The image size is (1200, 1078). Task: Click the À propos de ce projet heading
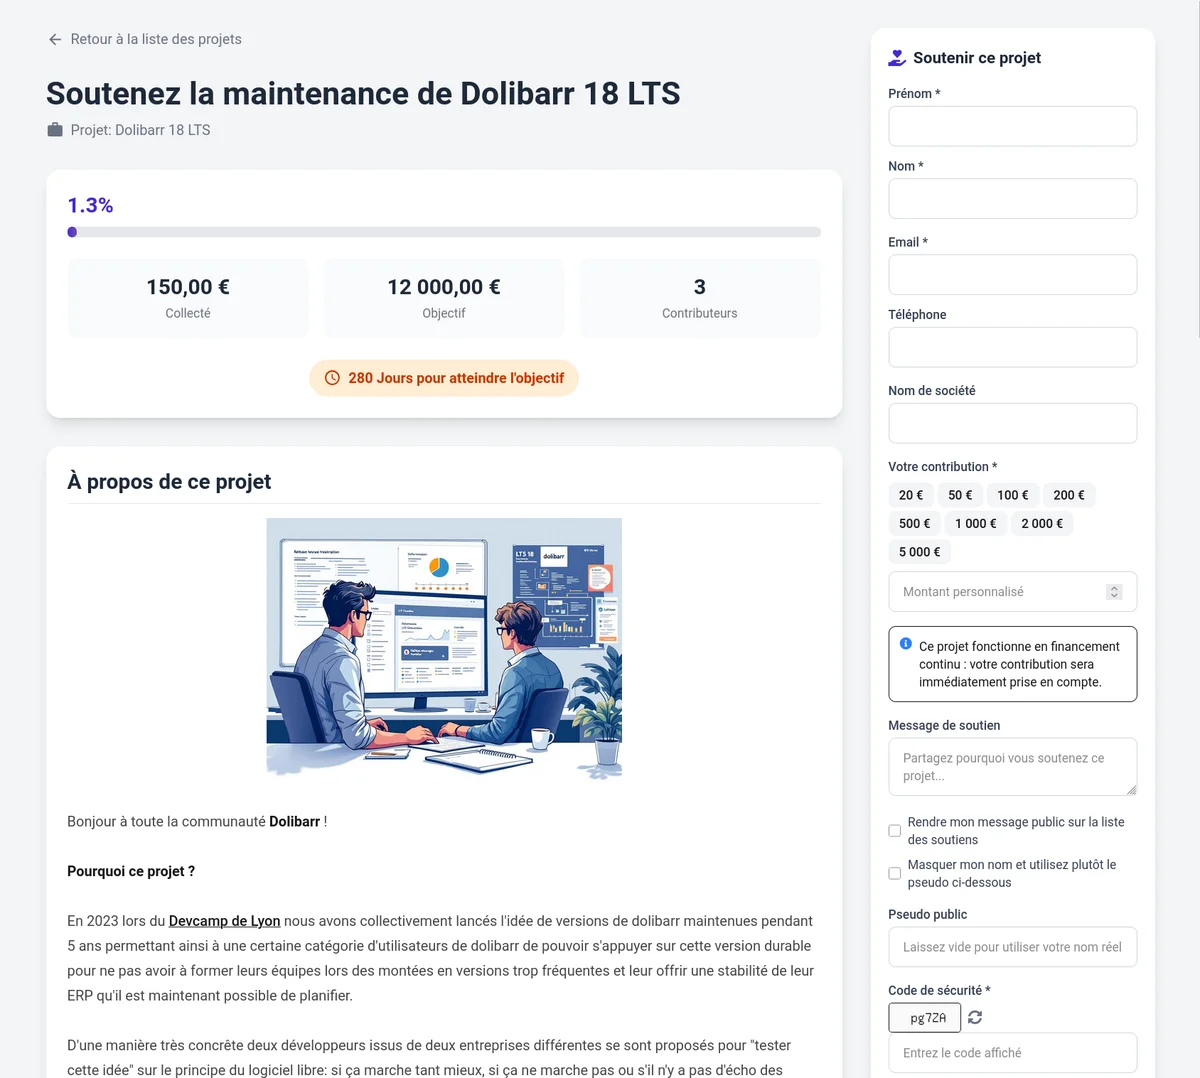pos(169,482)
